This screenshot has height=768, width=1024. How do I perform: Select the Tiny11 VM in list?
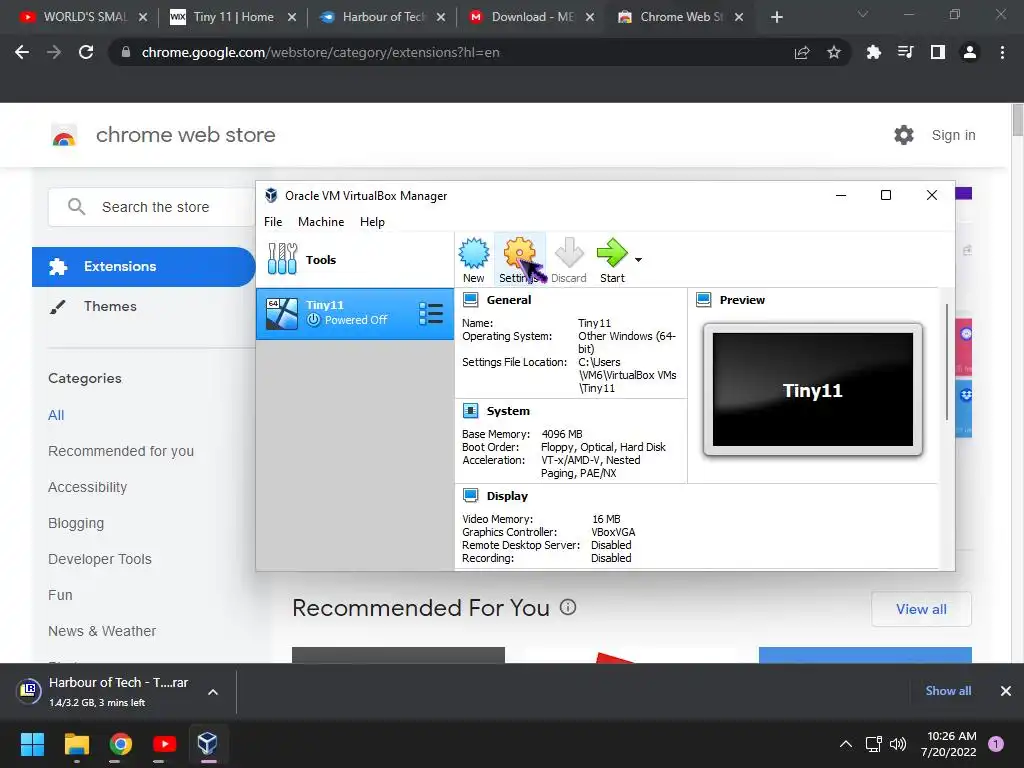(x=355, y=313)
